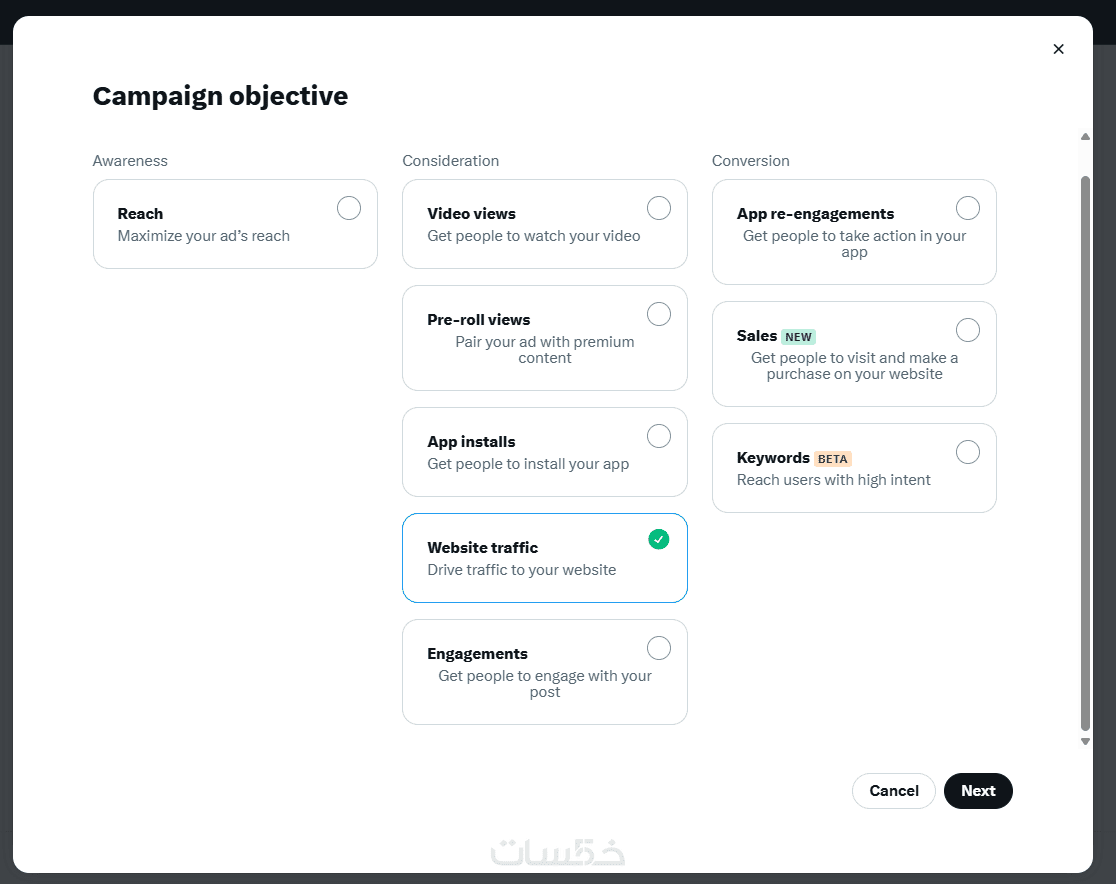Click the NEW badge next to Sales
Viewport: 1116px width, 884px height.
click(x=798, y=337)
